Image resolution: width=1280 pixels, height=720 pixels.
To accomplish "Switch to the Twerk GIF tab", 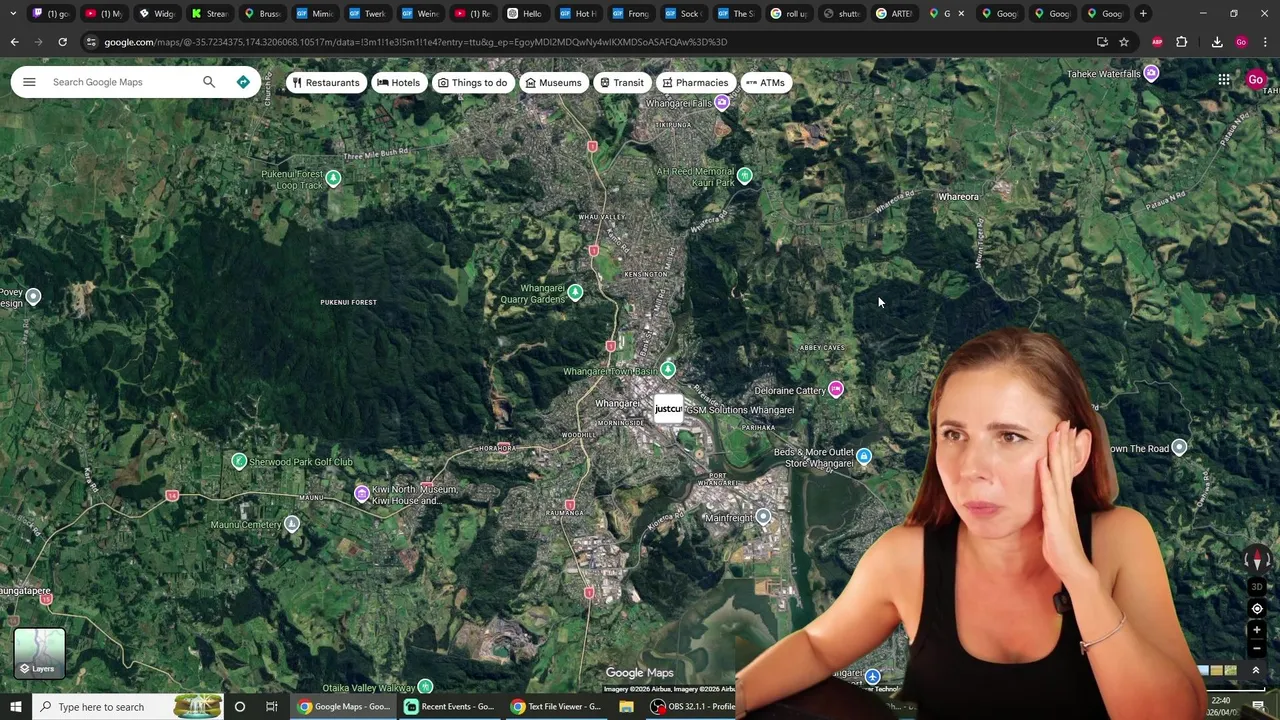I will 366,13.
